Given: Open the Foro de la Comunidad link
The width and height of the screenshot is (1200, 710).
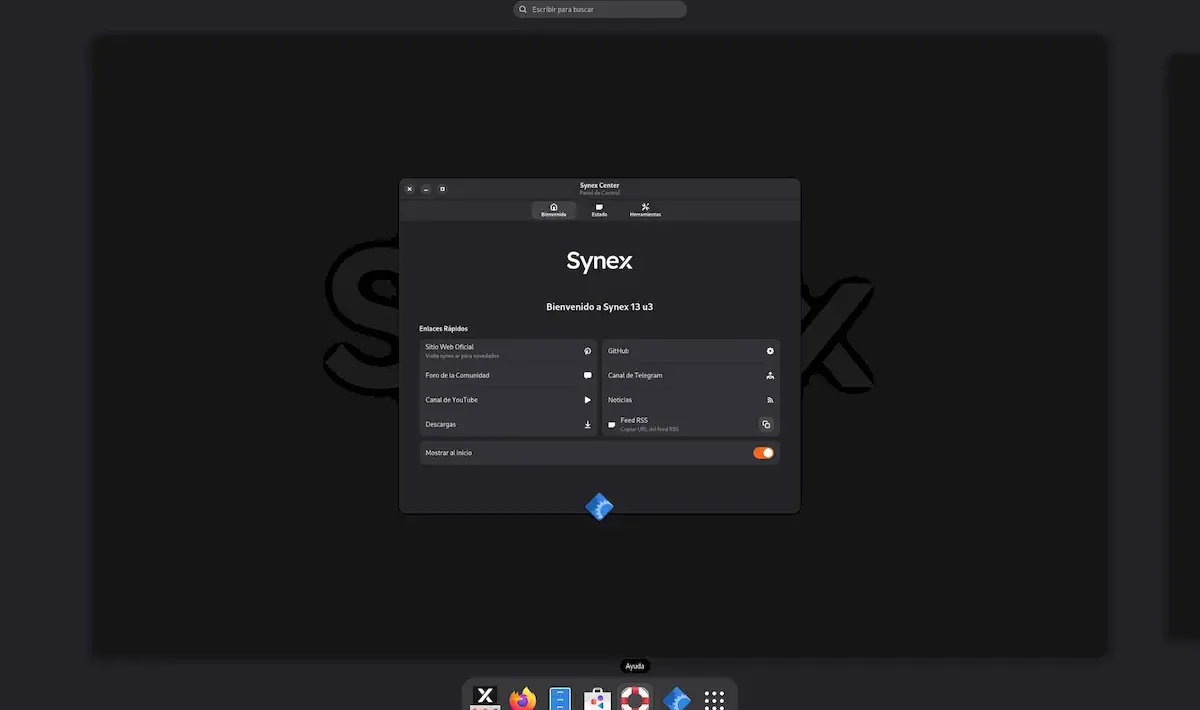Looking at the screenshot, I should 509,375.
